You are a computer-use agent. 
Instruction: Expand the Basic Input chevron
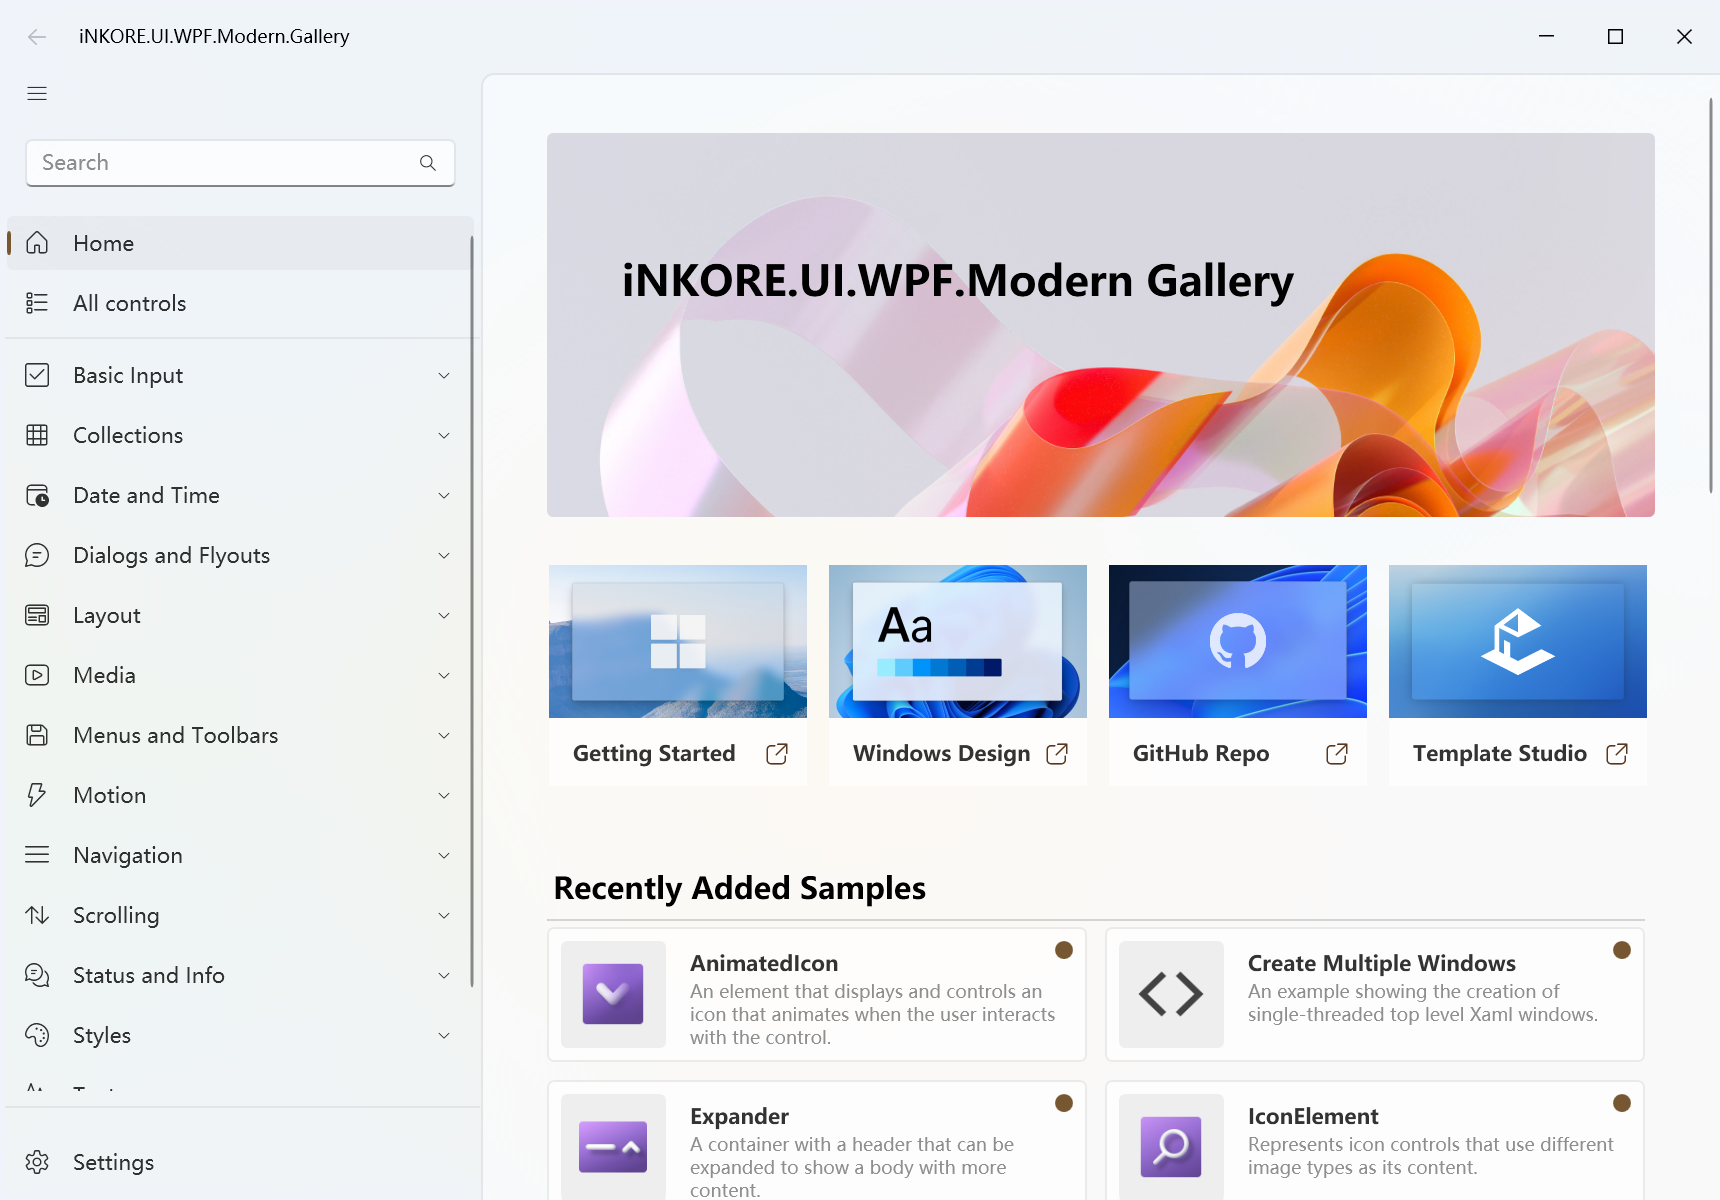pyautogui.click(x=444, y=376)
